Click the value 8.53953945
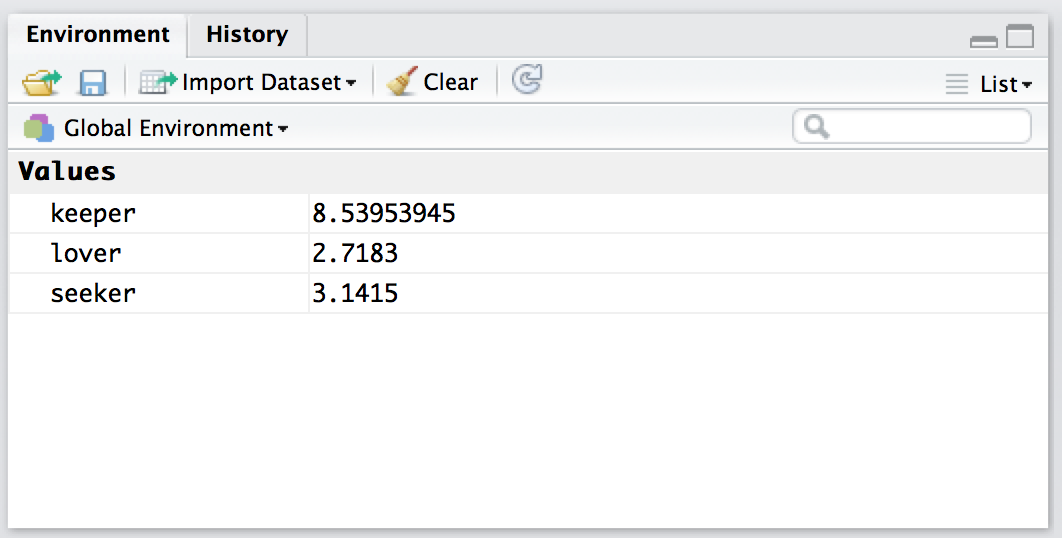This screenshot has width=1062, height=538. (384, 213)
